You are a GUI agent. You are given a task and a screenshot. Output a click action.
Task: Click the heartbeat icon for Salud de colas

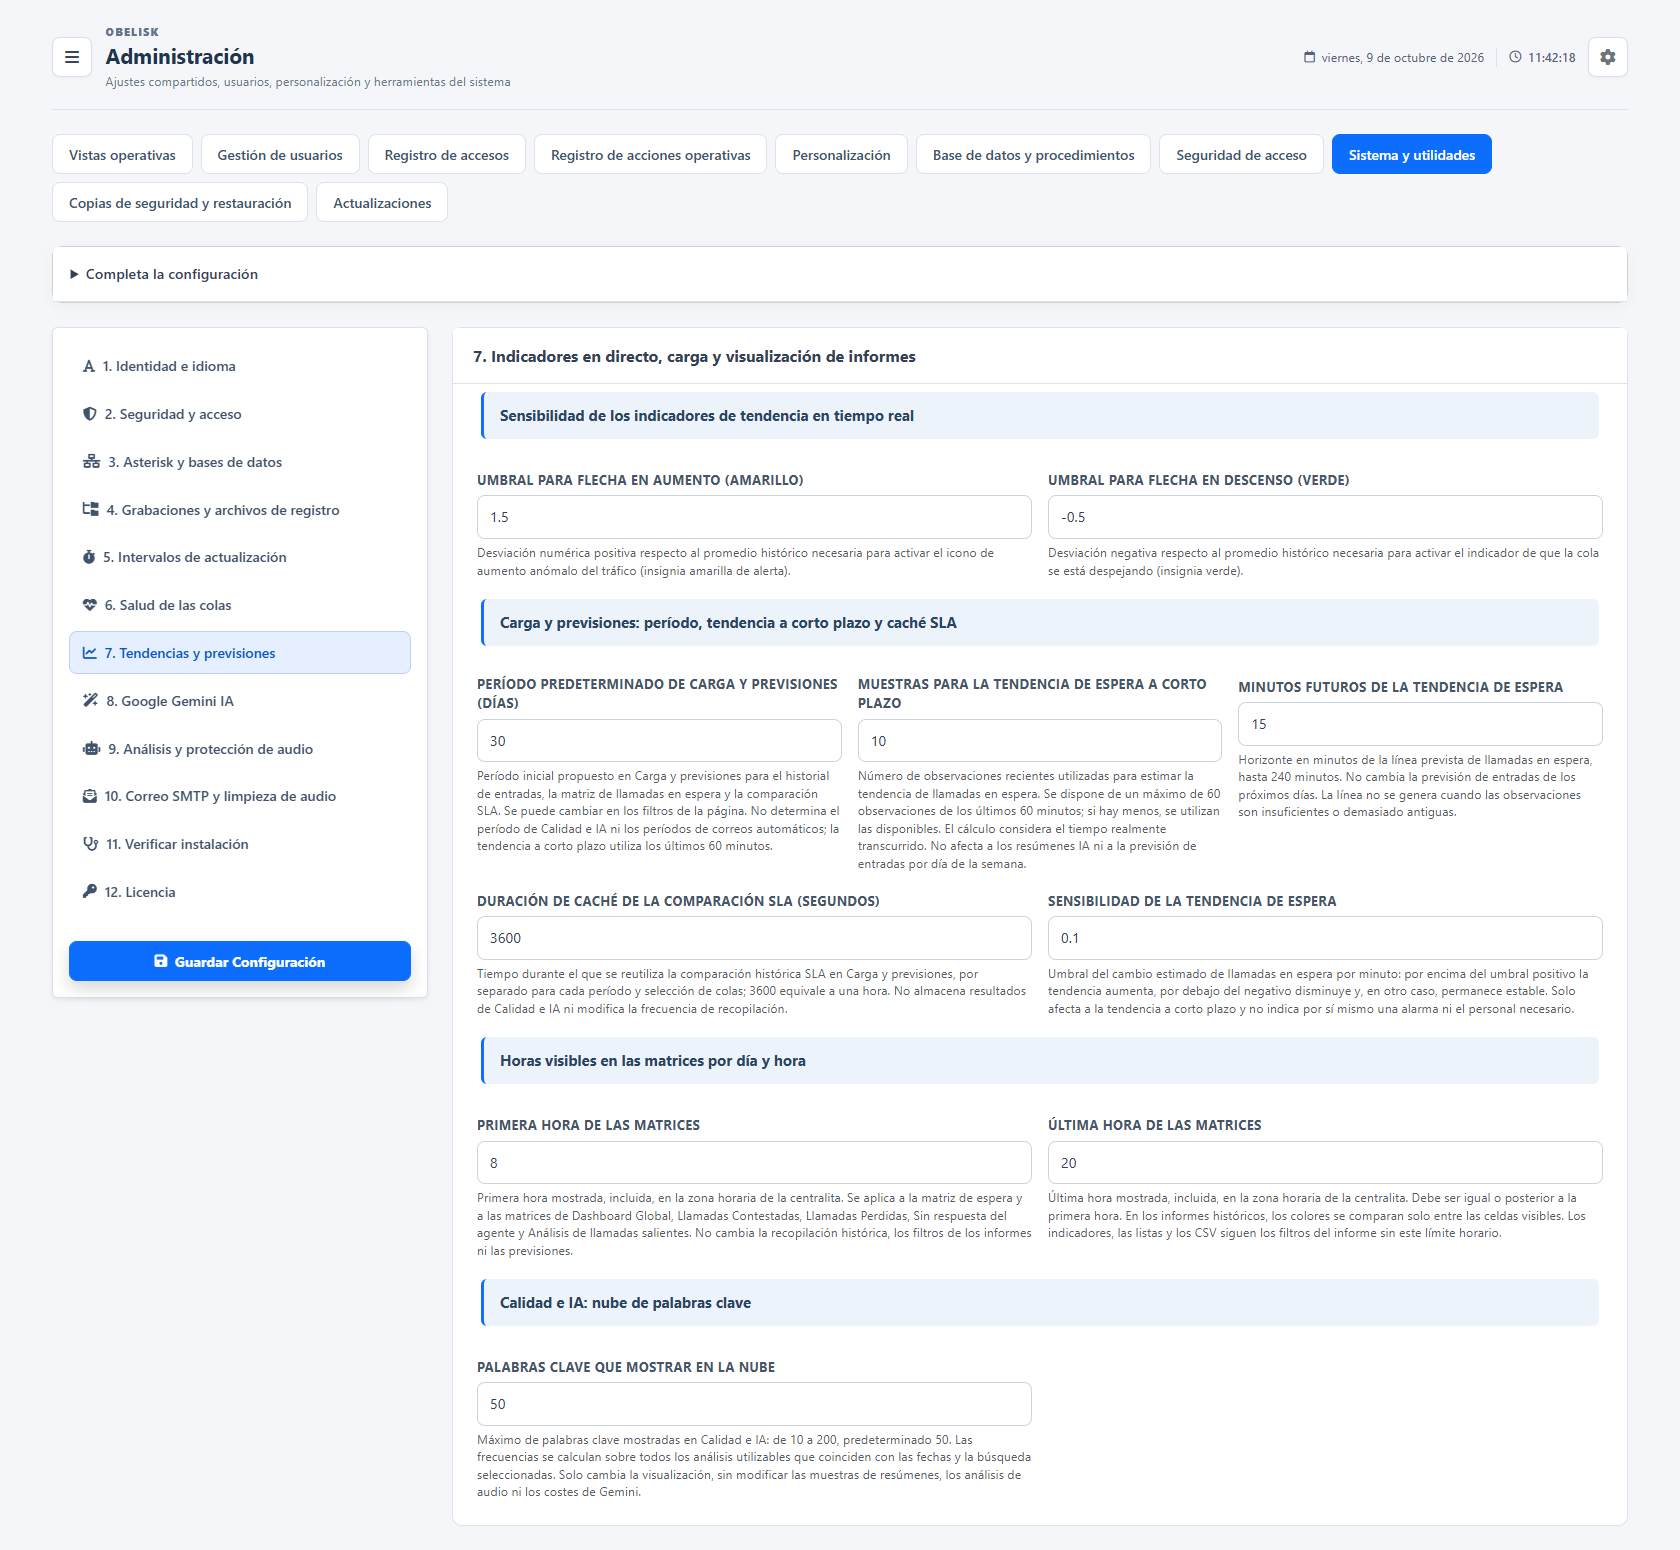point(90,605)
